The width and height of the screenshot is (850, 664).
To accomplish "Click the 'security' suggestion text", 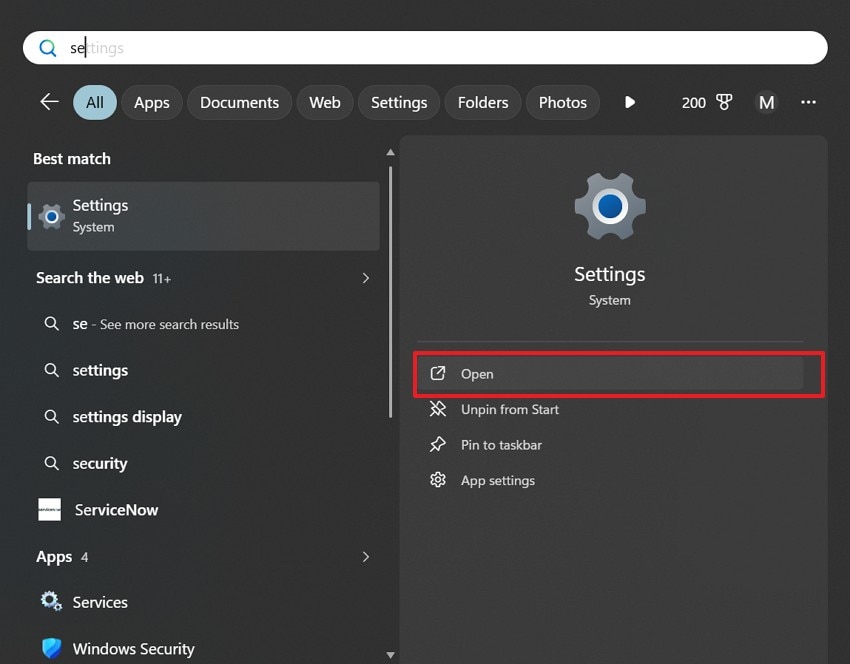I will (x=100, y=464).
